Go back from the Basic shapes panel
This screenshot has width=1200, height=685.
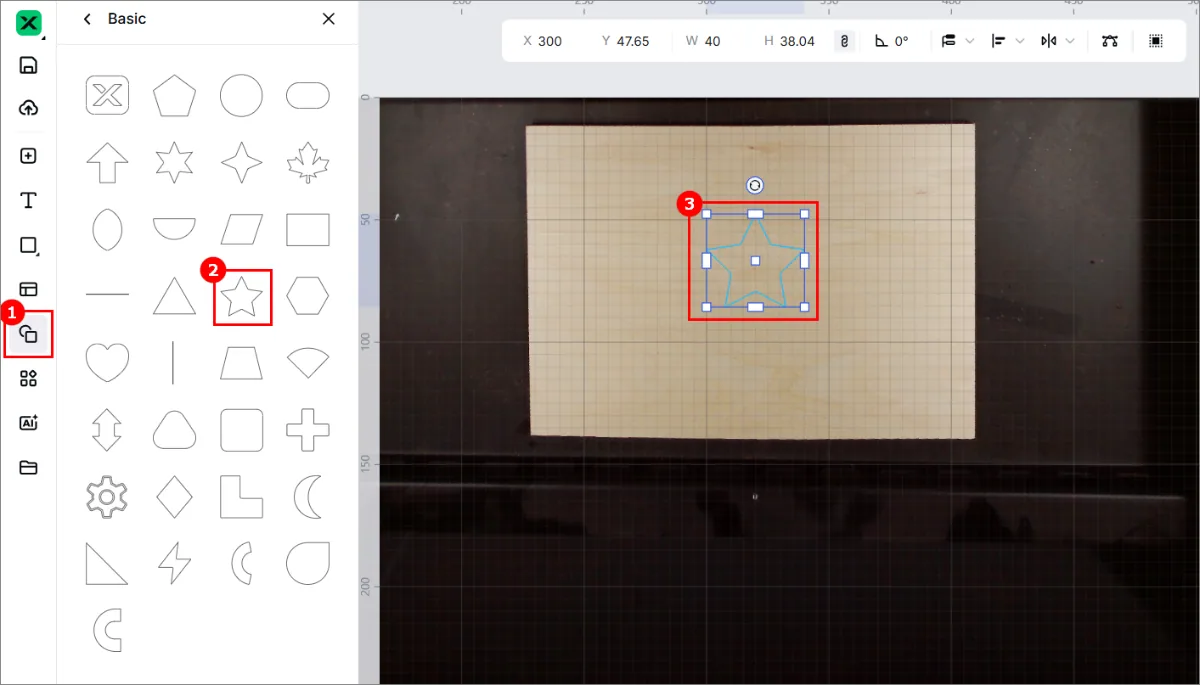pyautogui.click(x=87, y=19)
